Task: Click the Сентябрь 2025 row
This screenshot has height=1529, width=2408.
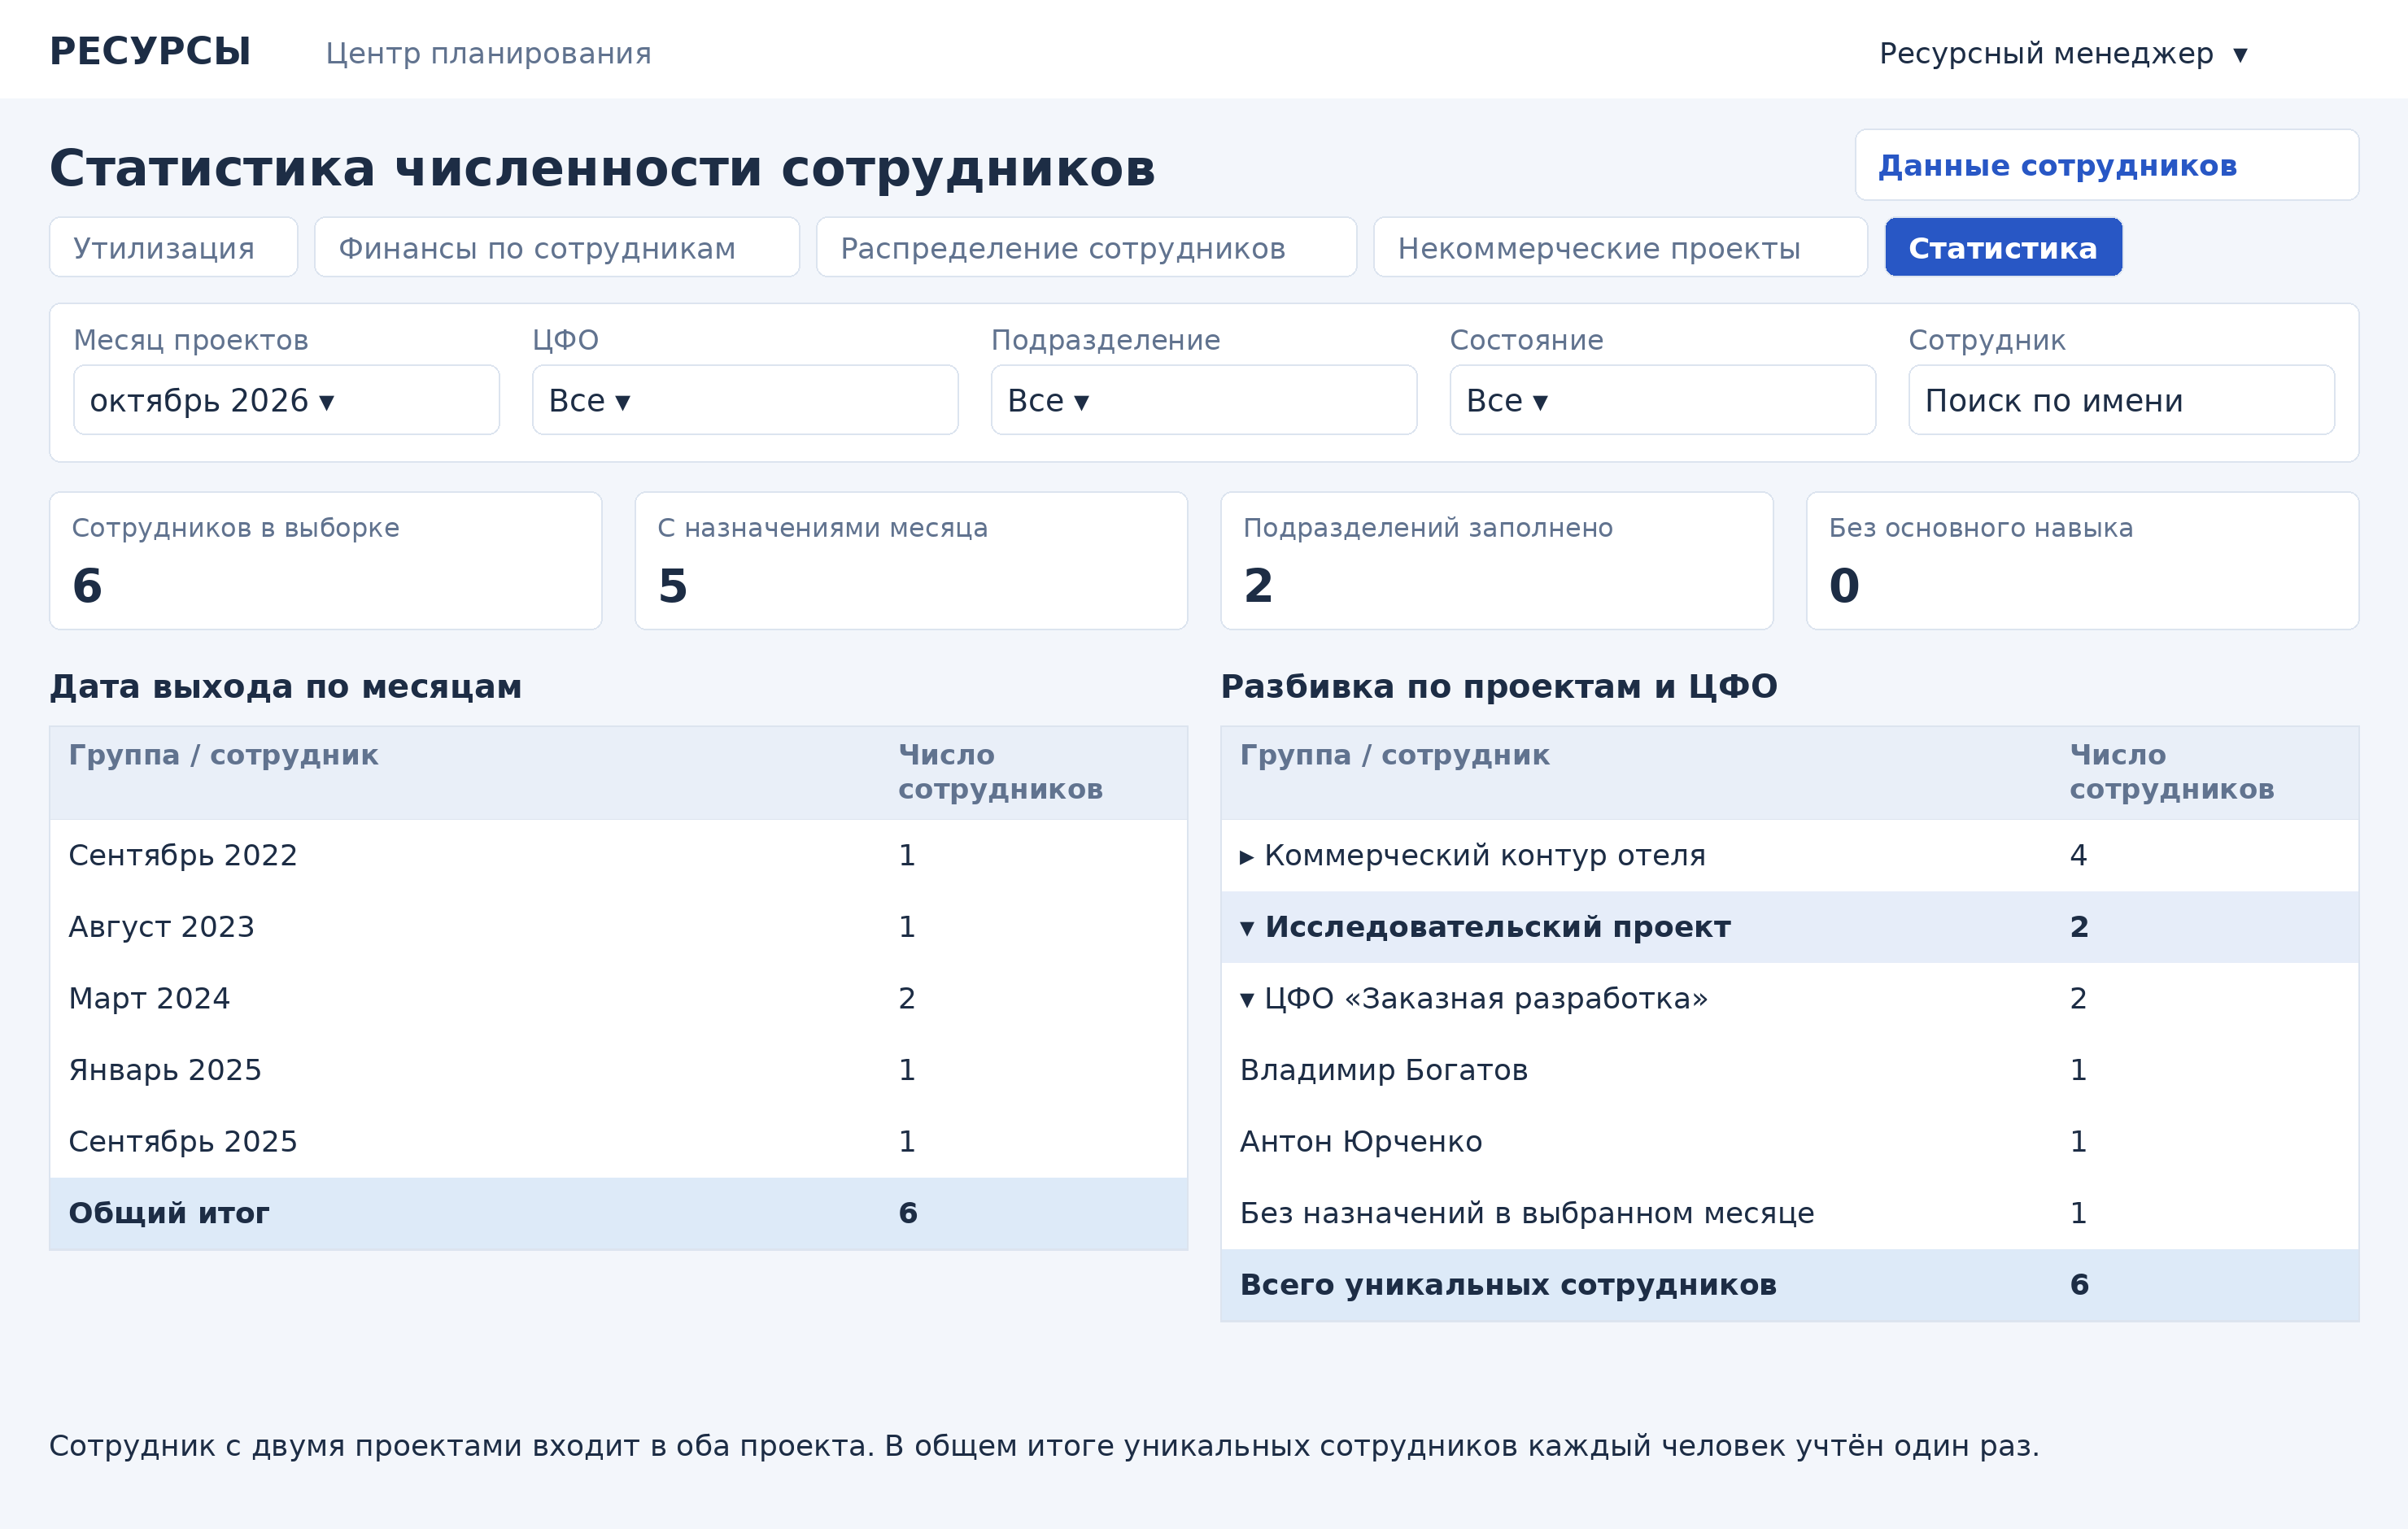Action: click(x=618, y=1141)
